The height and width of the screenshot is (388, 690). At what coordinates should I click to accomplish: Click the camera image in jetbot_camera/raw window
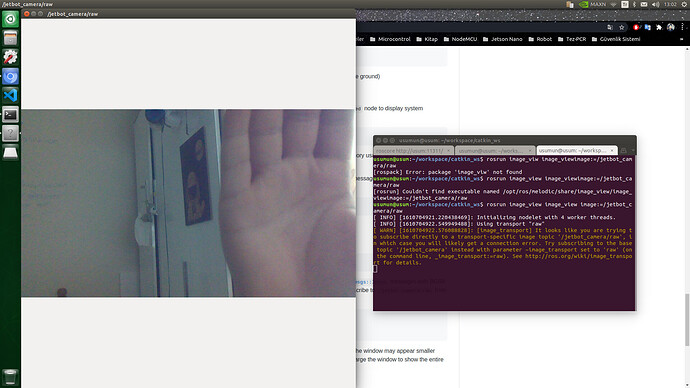[188, 203]
